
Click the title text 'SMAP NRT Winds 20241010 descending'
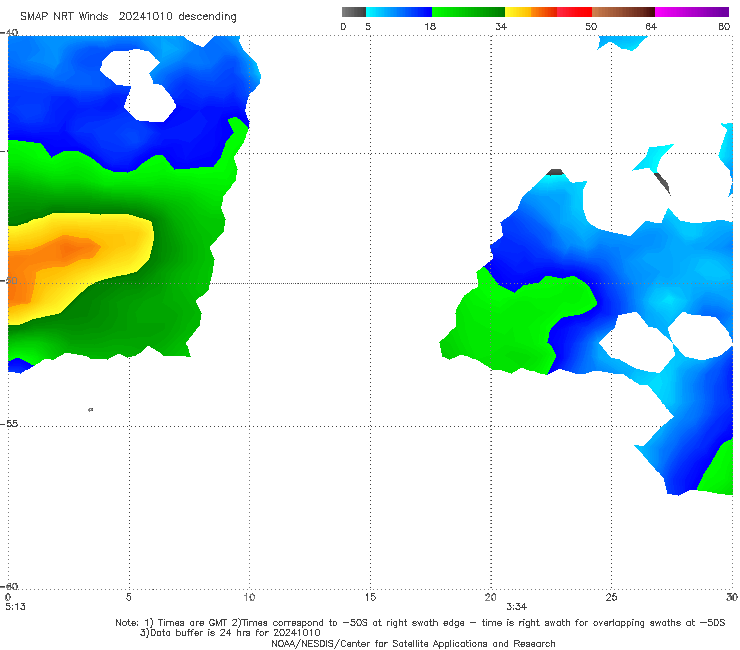(x=128, y=16)
